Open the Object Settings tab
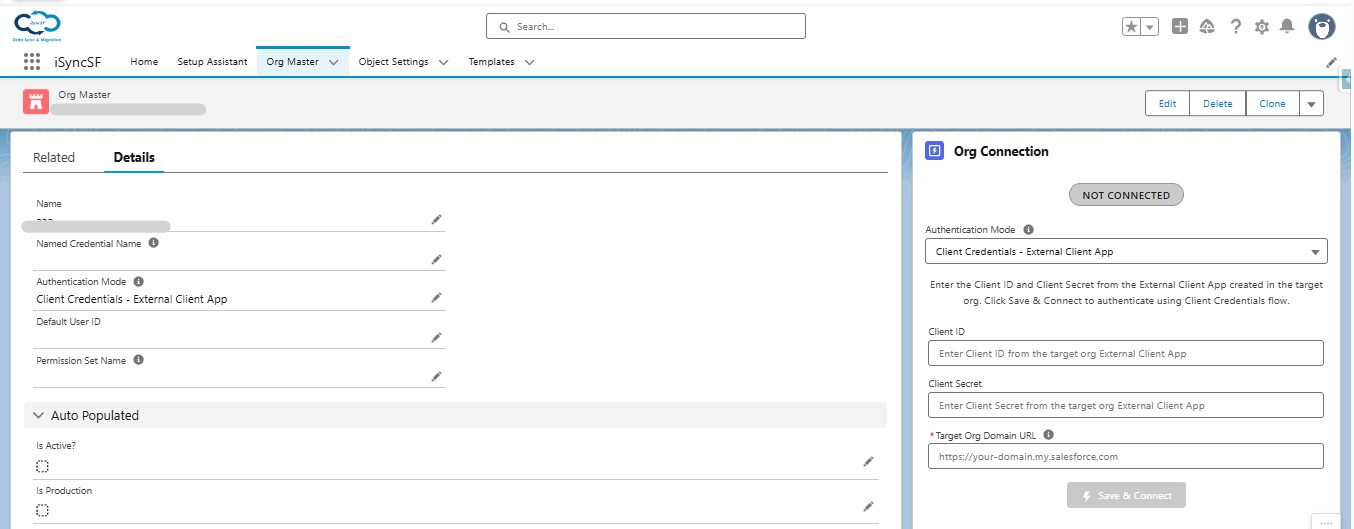This screenshot has height=529, width=1354. [393, 62]
